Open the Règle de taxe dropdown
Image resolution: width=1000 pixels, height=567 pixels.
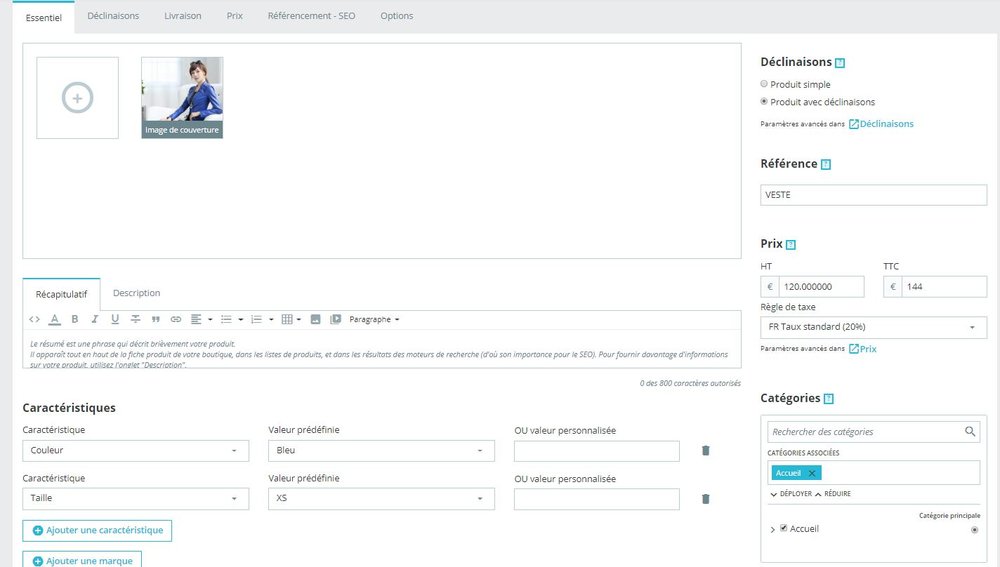pos(873,327)
